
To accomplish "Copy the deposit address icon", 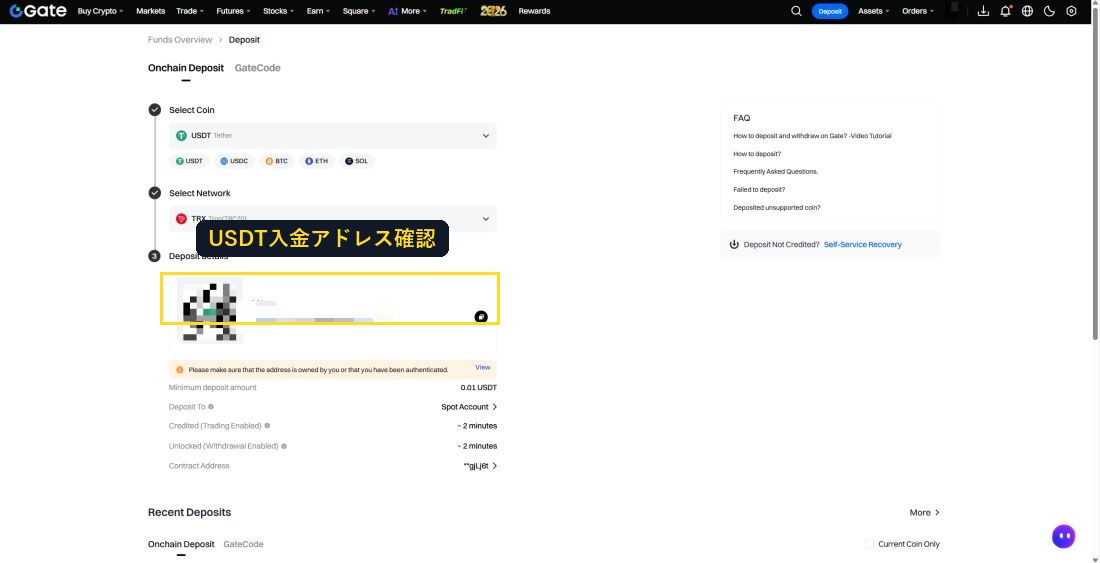I will tap(481, 317).
